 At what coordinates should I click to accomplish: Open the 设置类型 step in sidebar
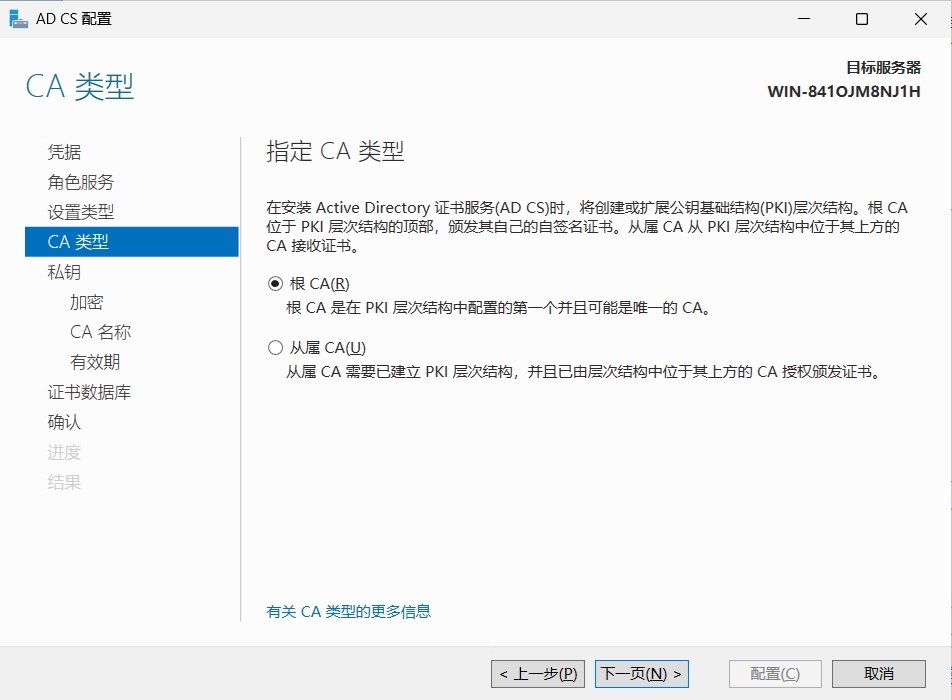81,212
